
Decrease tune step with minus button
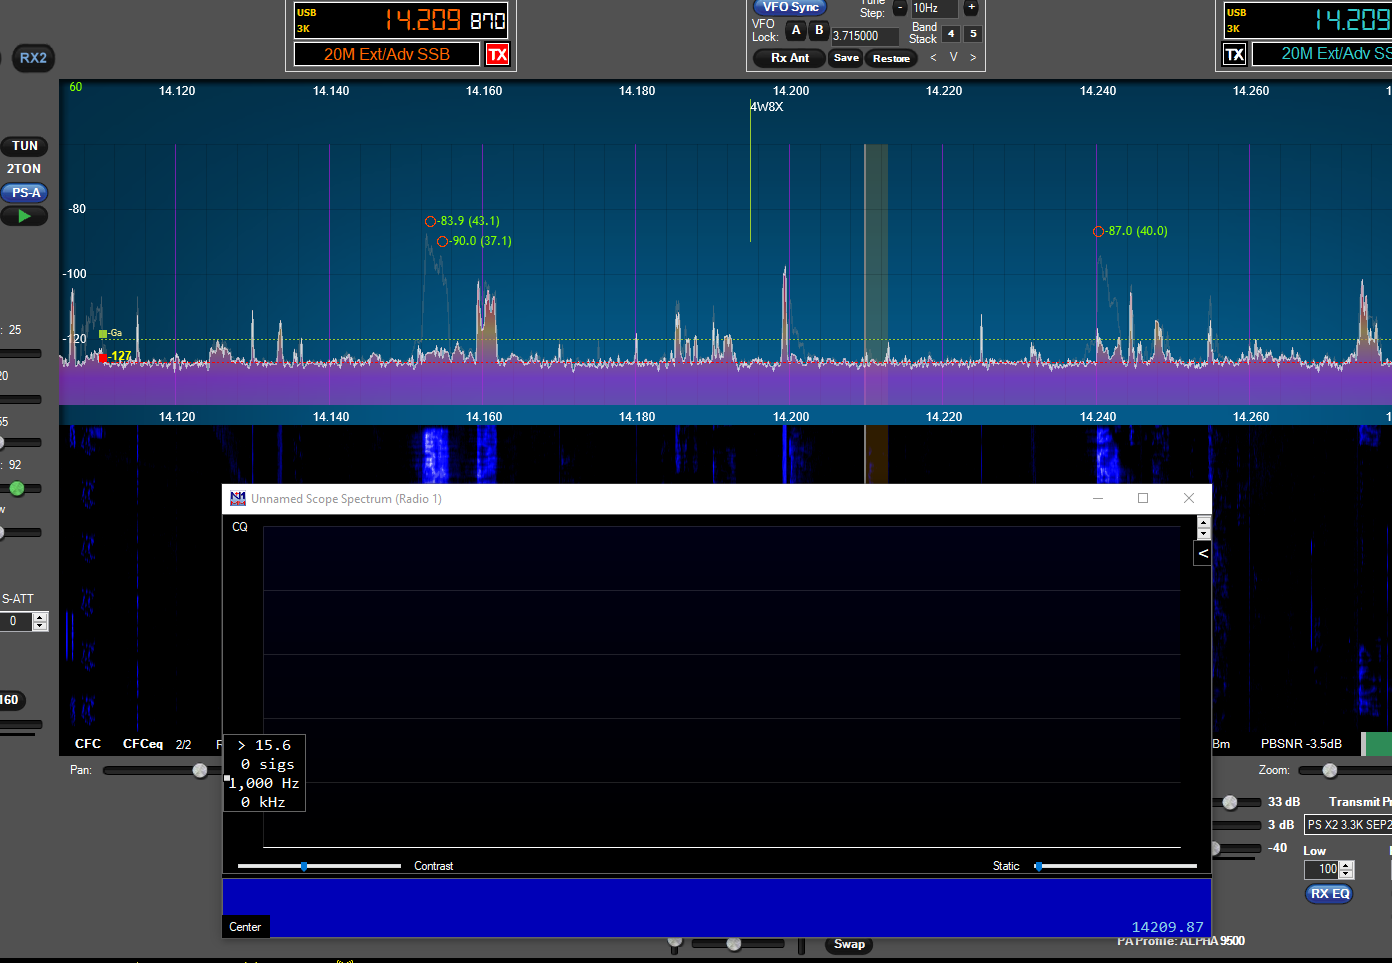pyautogui.click(x=900, y=8)
